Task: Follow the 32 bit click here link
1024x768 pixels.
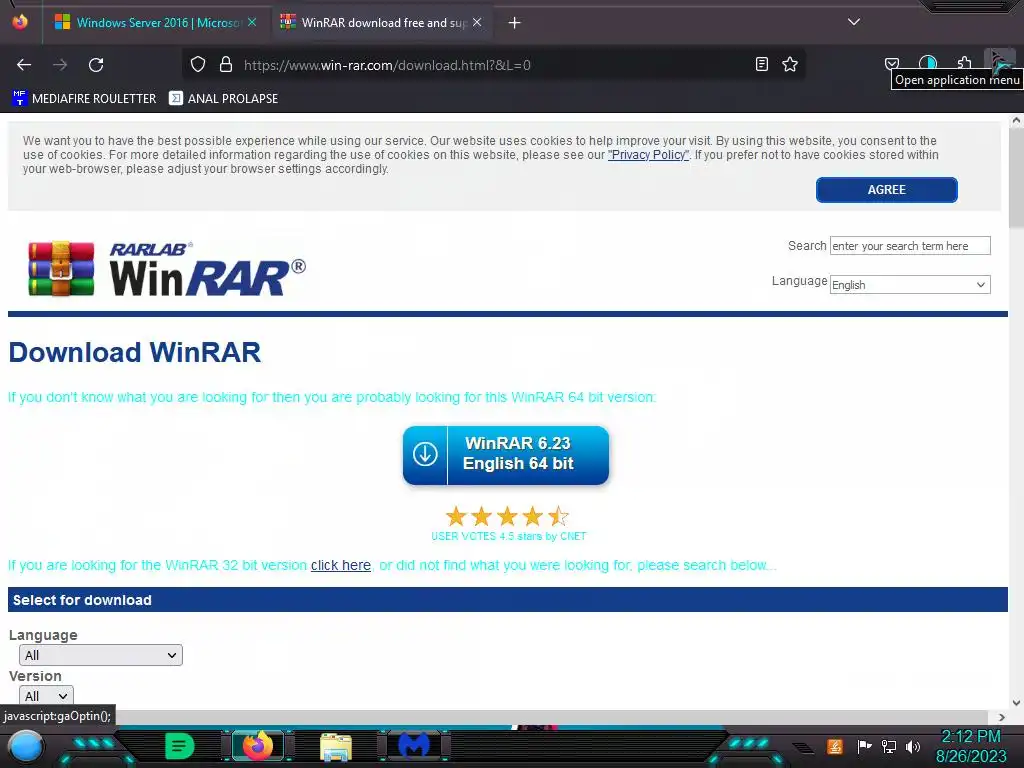Action: pyautogui.click(x=341, y=566)
